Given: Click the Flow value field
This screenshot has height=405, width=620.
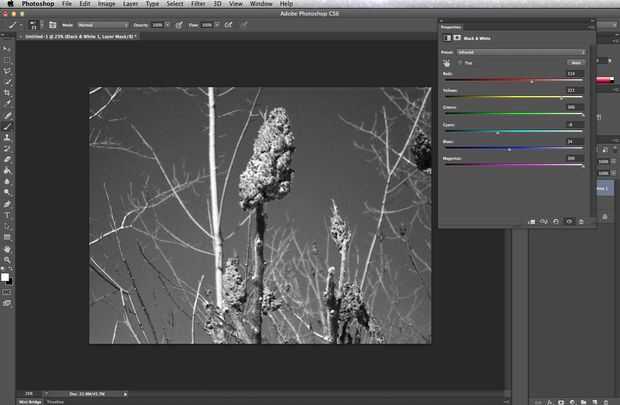Looking at the screenshot, I should pyautogui.click(x=207, y=25).
